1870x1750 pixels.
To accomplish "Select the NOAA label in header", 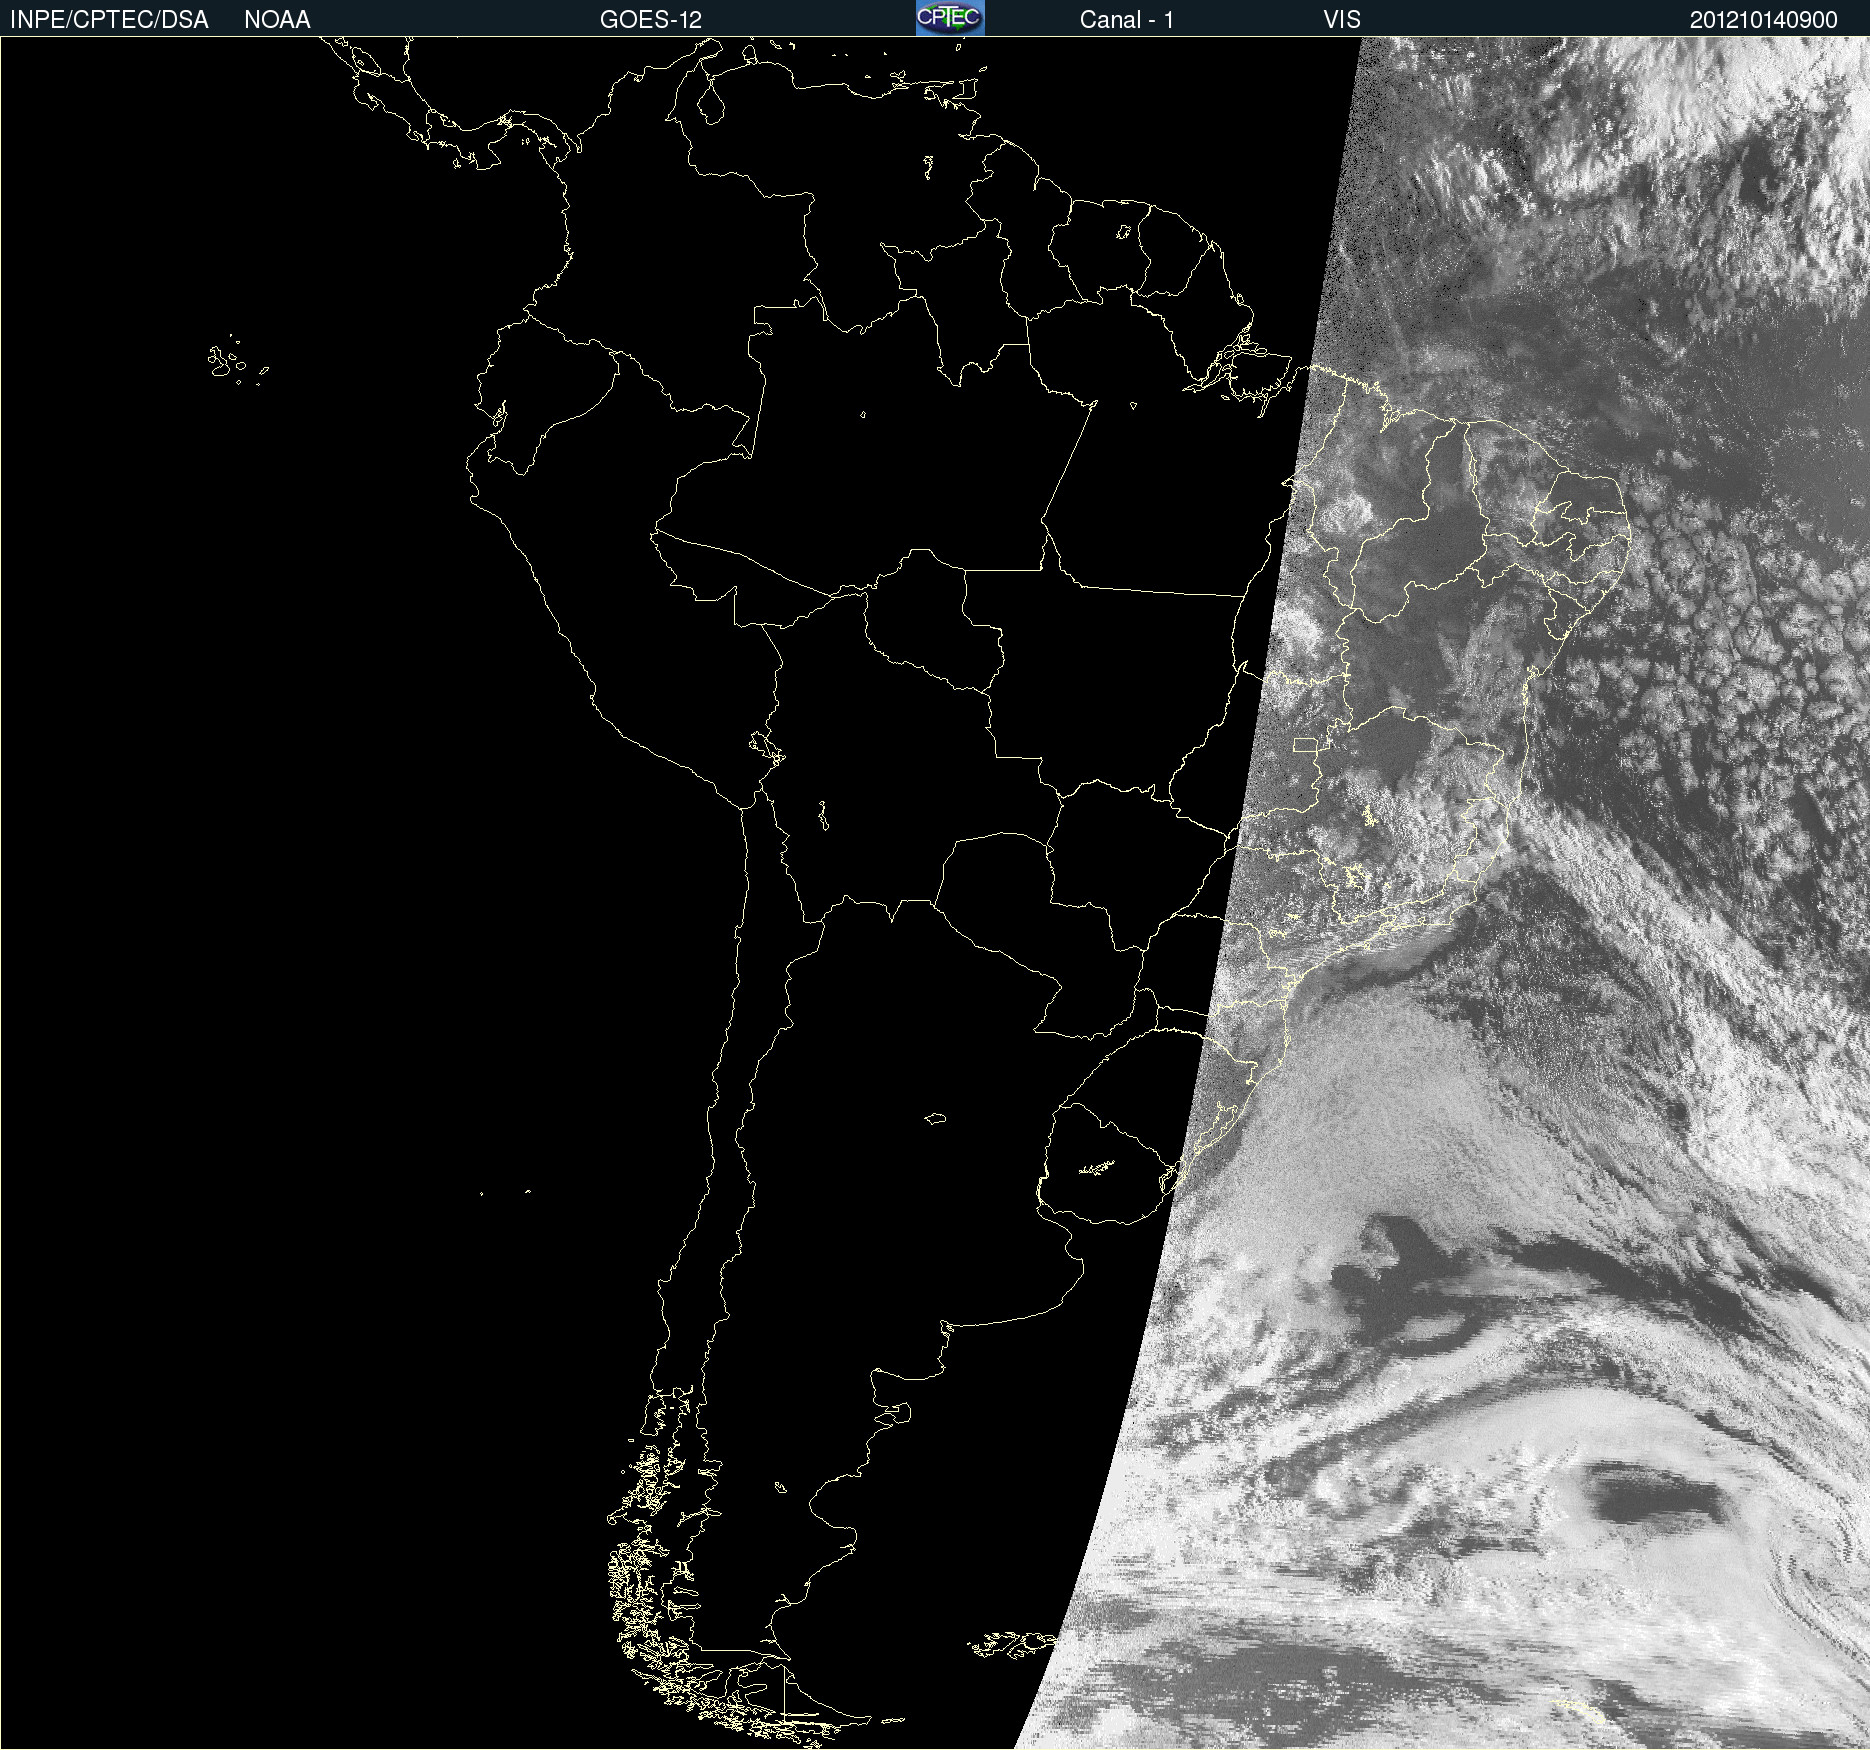I will click(x=277, y=20).
